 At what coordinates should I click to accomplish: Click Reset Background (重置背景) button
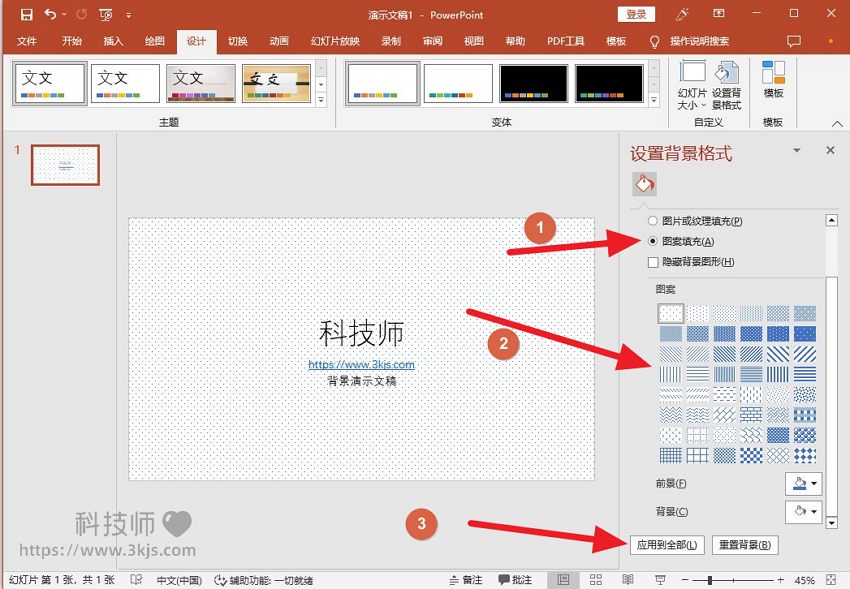(745, 545)
